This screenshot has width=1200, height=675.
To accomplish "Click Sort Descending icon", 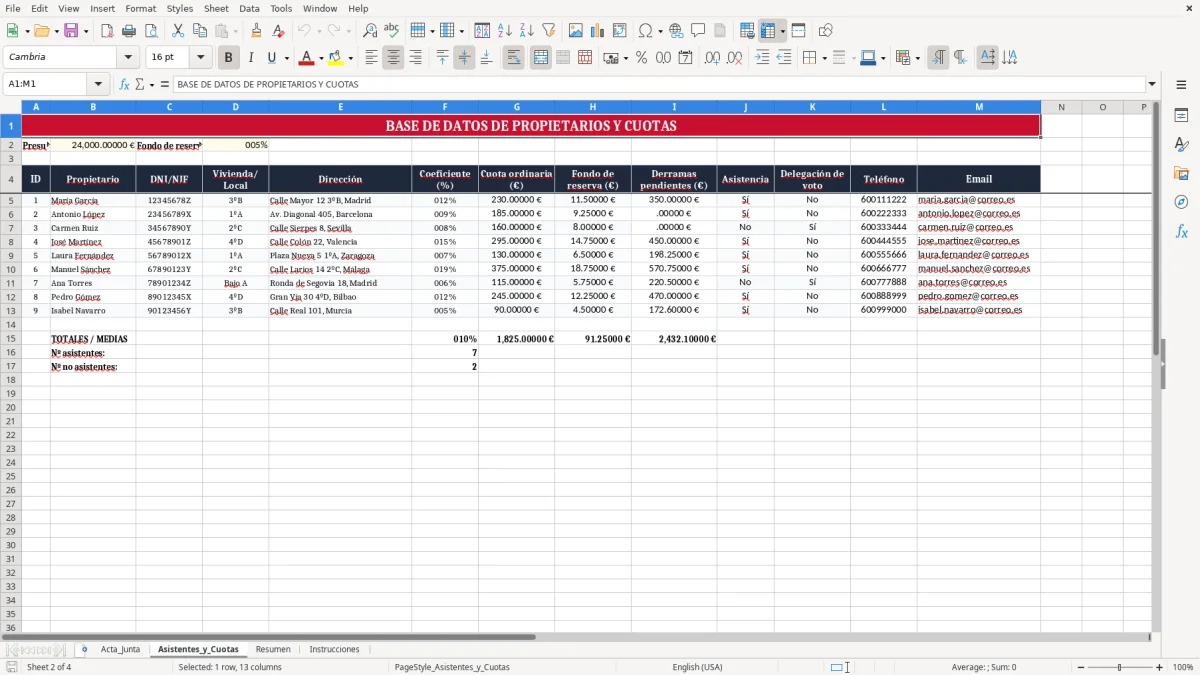I will point(526,31).
